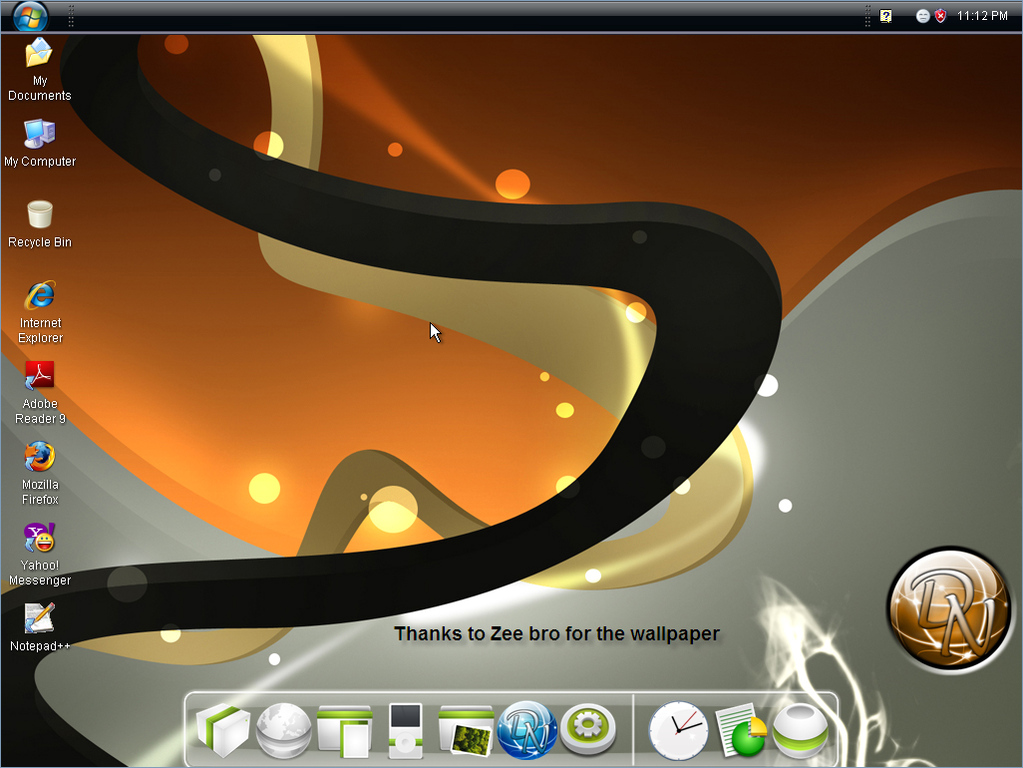The width and height of the screenshot is (1023, 768).
Task: Open the My Documents desktop icon
Action: [39, 53]
